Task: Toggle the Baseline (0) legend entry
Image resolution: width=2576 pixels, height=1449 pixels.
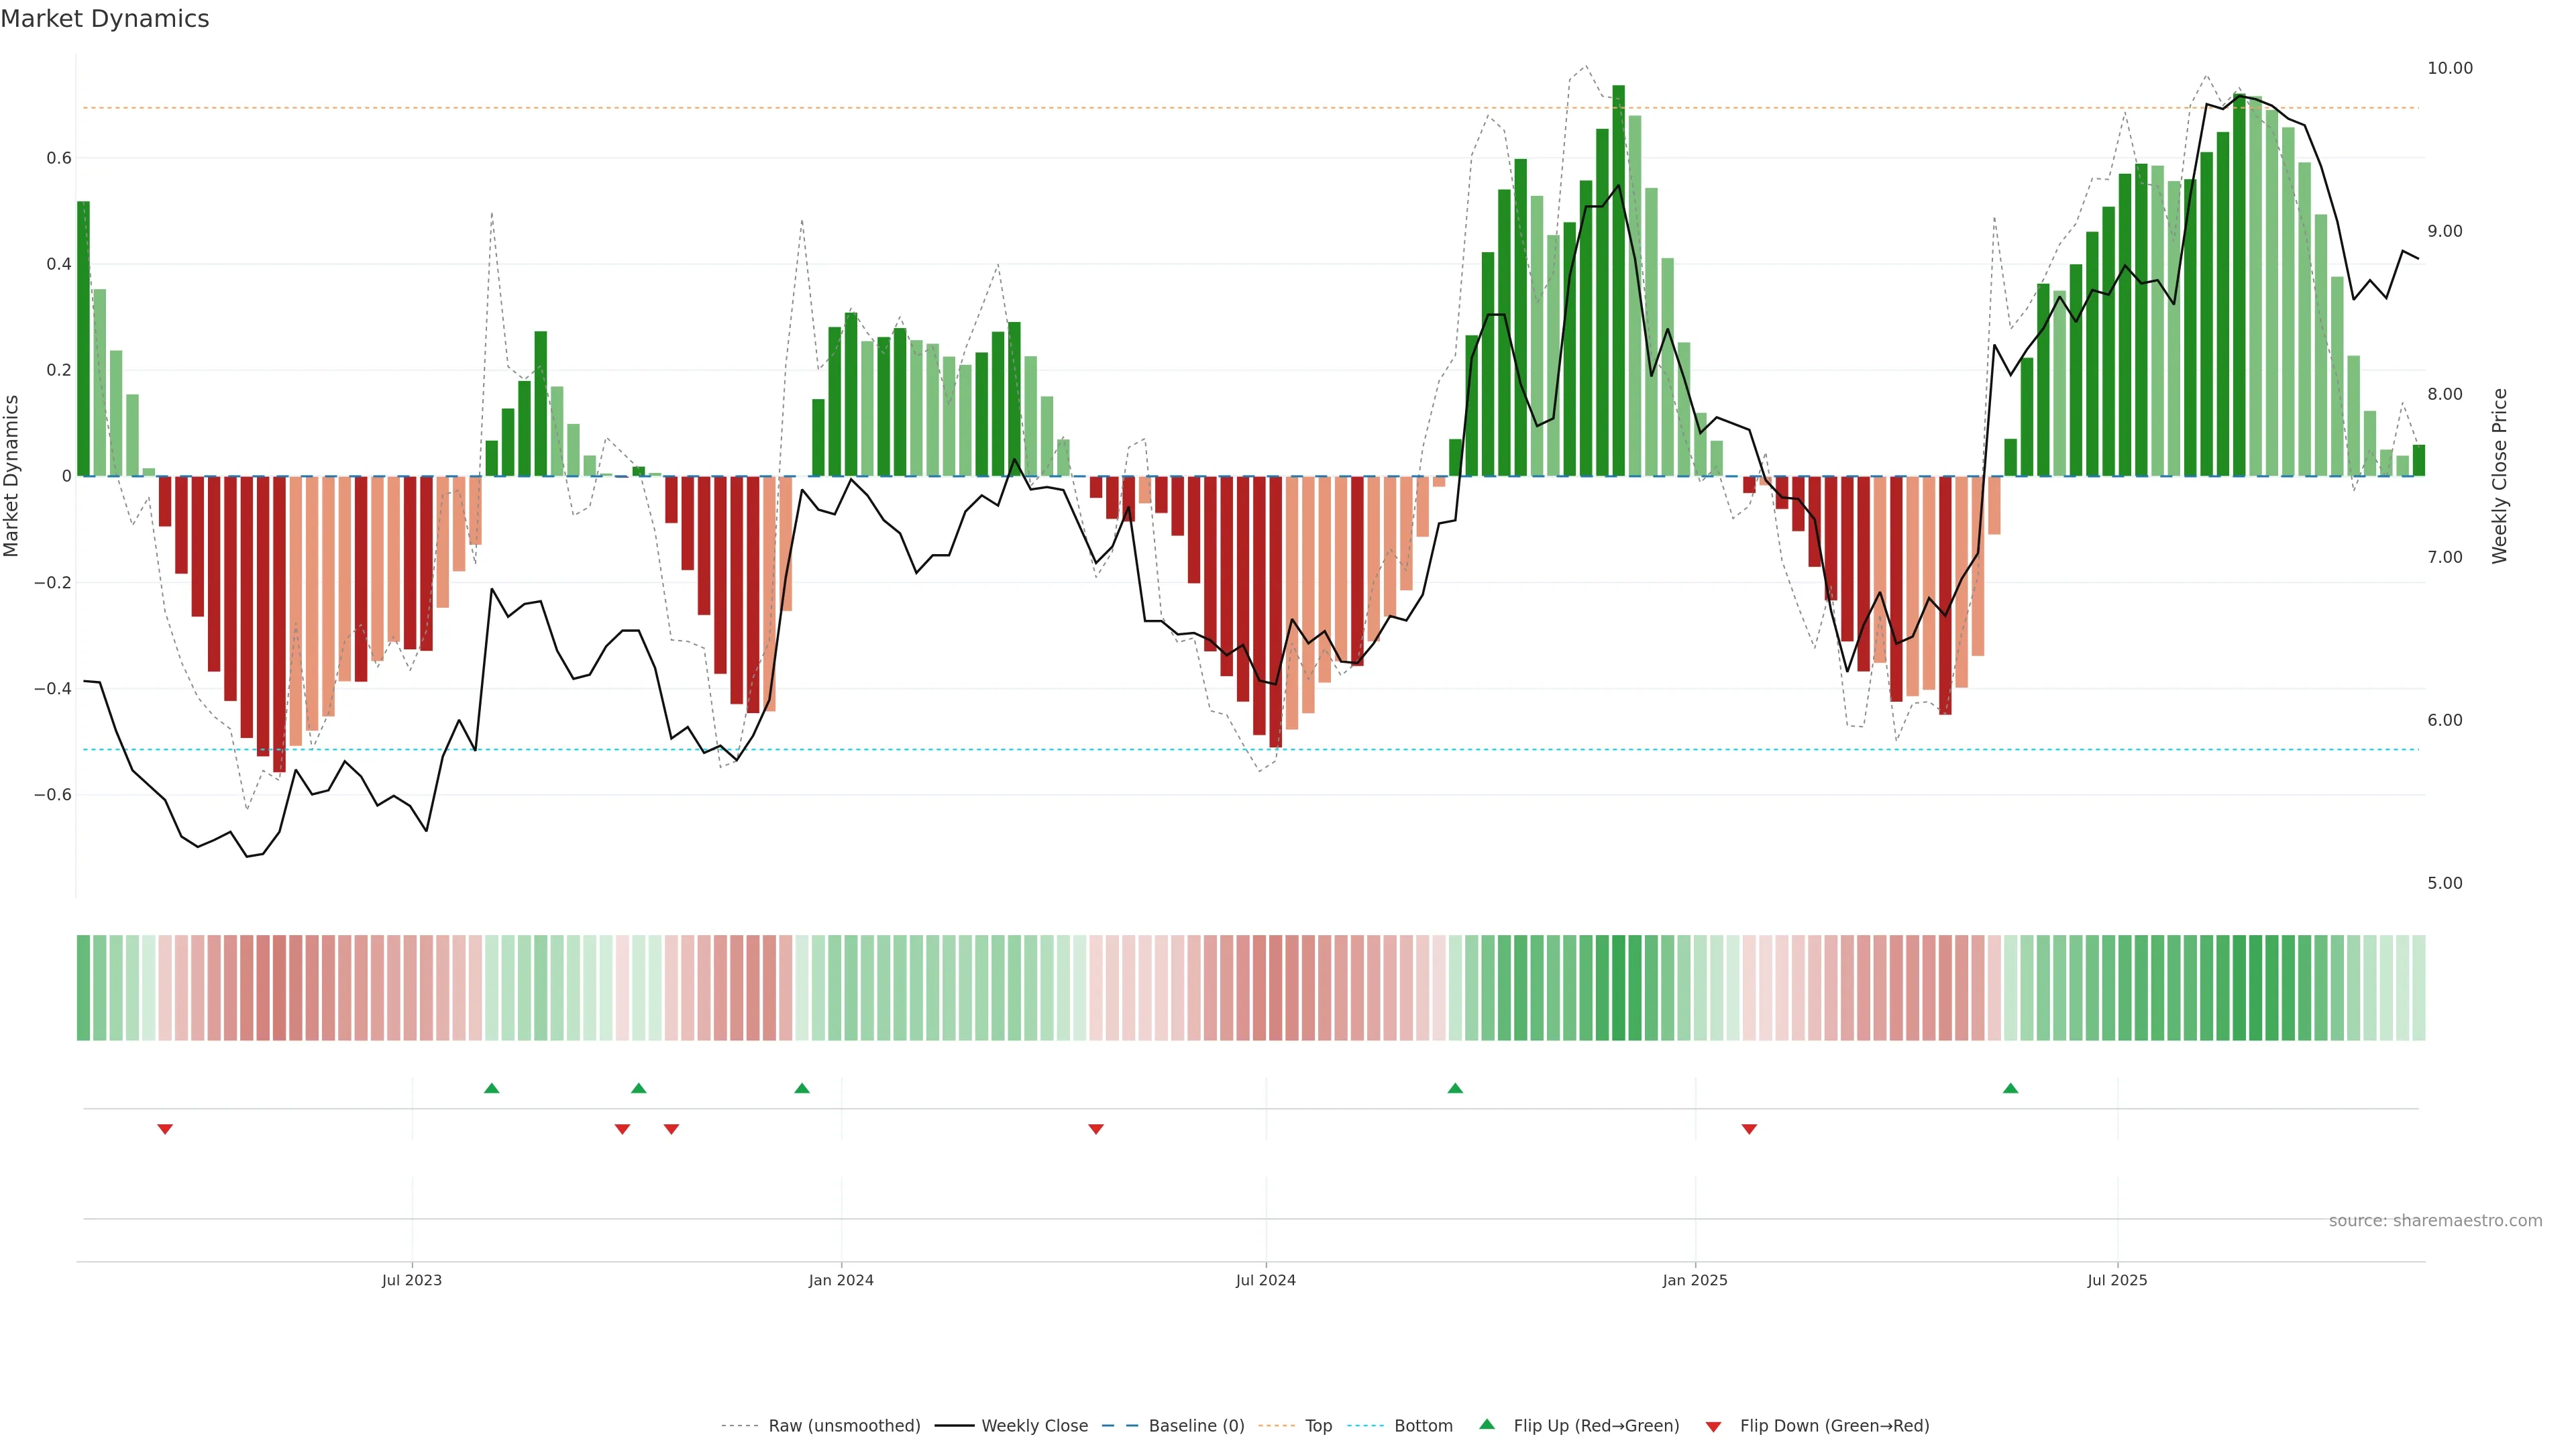Action: 1196,1426
